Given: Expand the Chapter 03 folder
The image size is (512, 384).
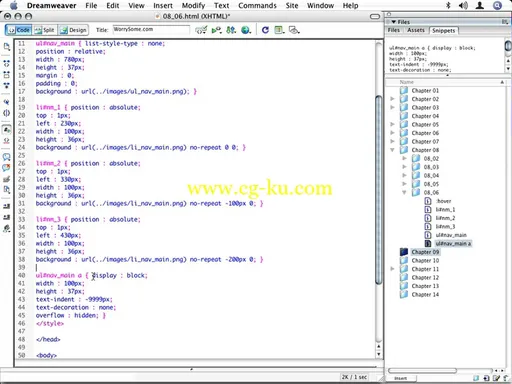Looking at the screenshot, I should (x=392, y=107).
